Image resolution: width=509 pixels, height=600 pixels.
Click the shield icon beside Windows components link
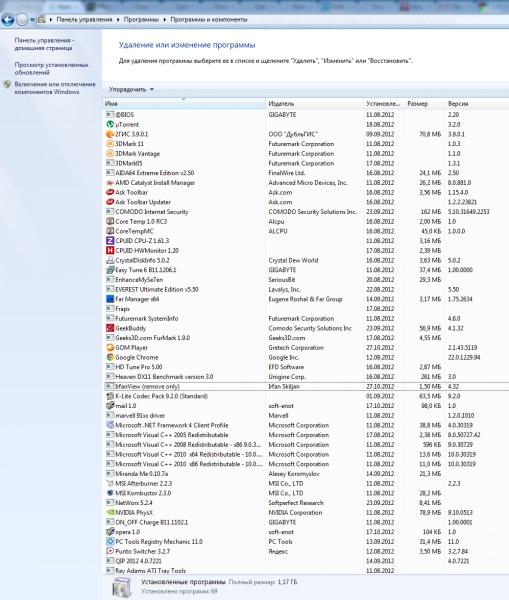pyautogui.click(x=7, y=85)
